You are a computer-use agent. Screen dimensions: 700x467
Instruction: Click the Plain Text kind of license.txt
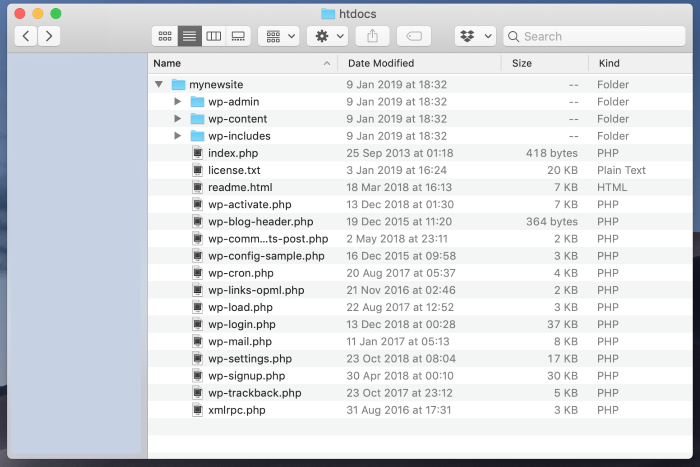[621, 170]
